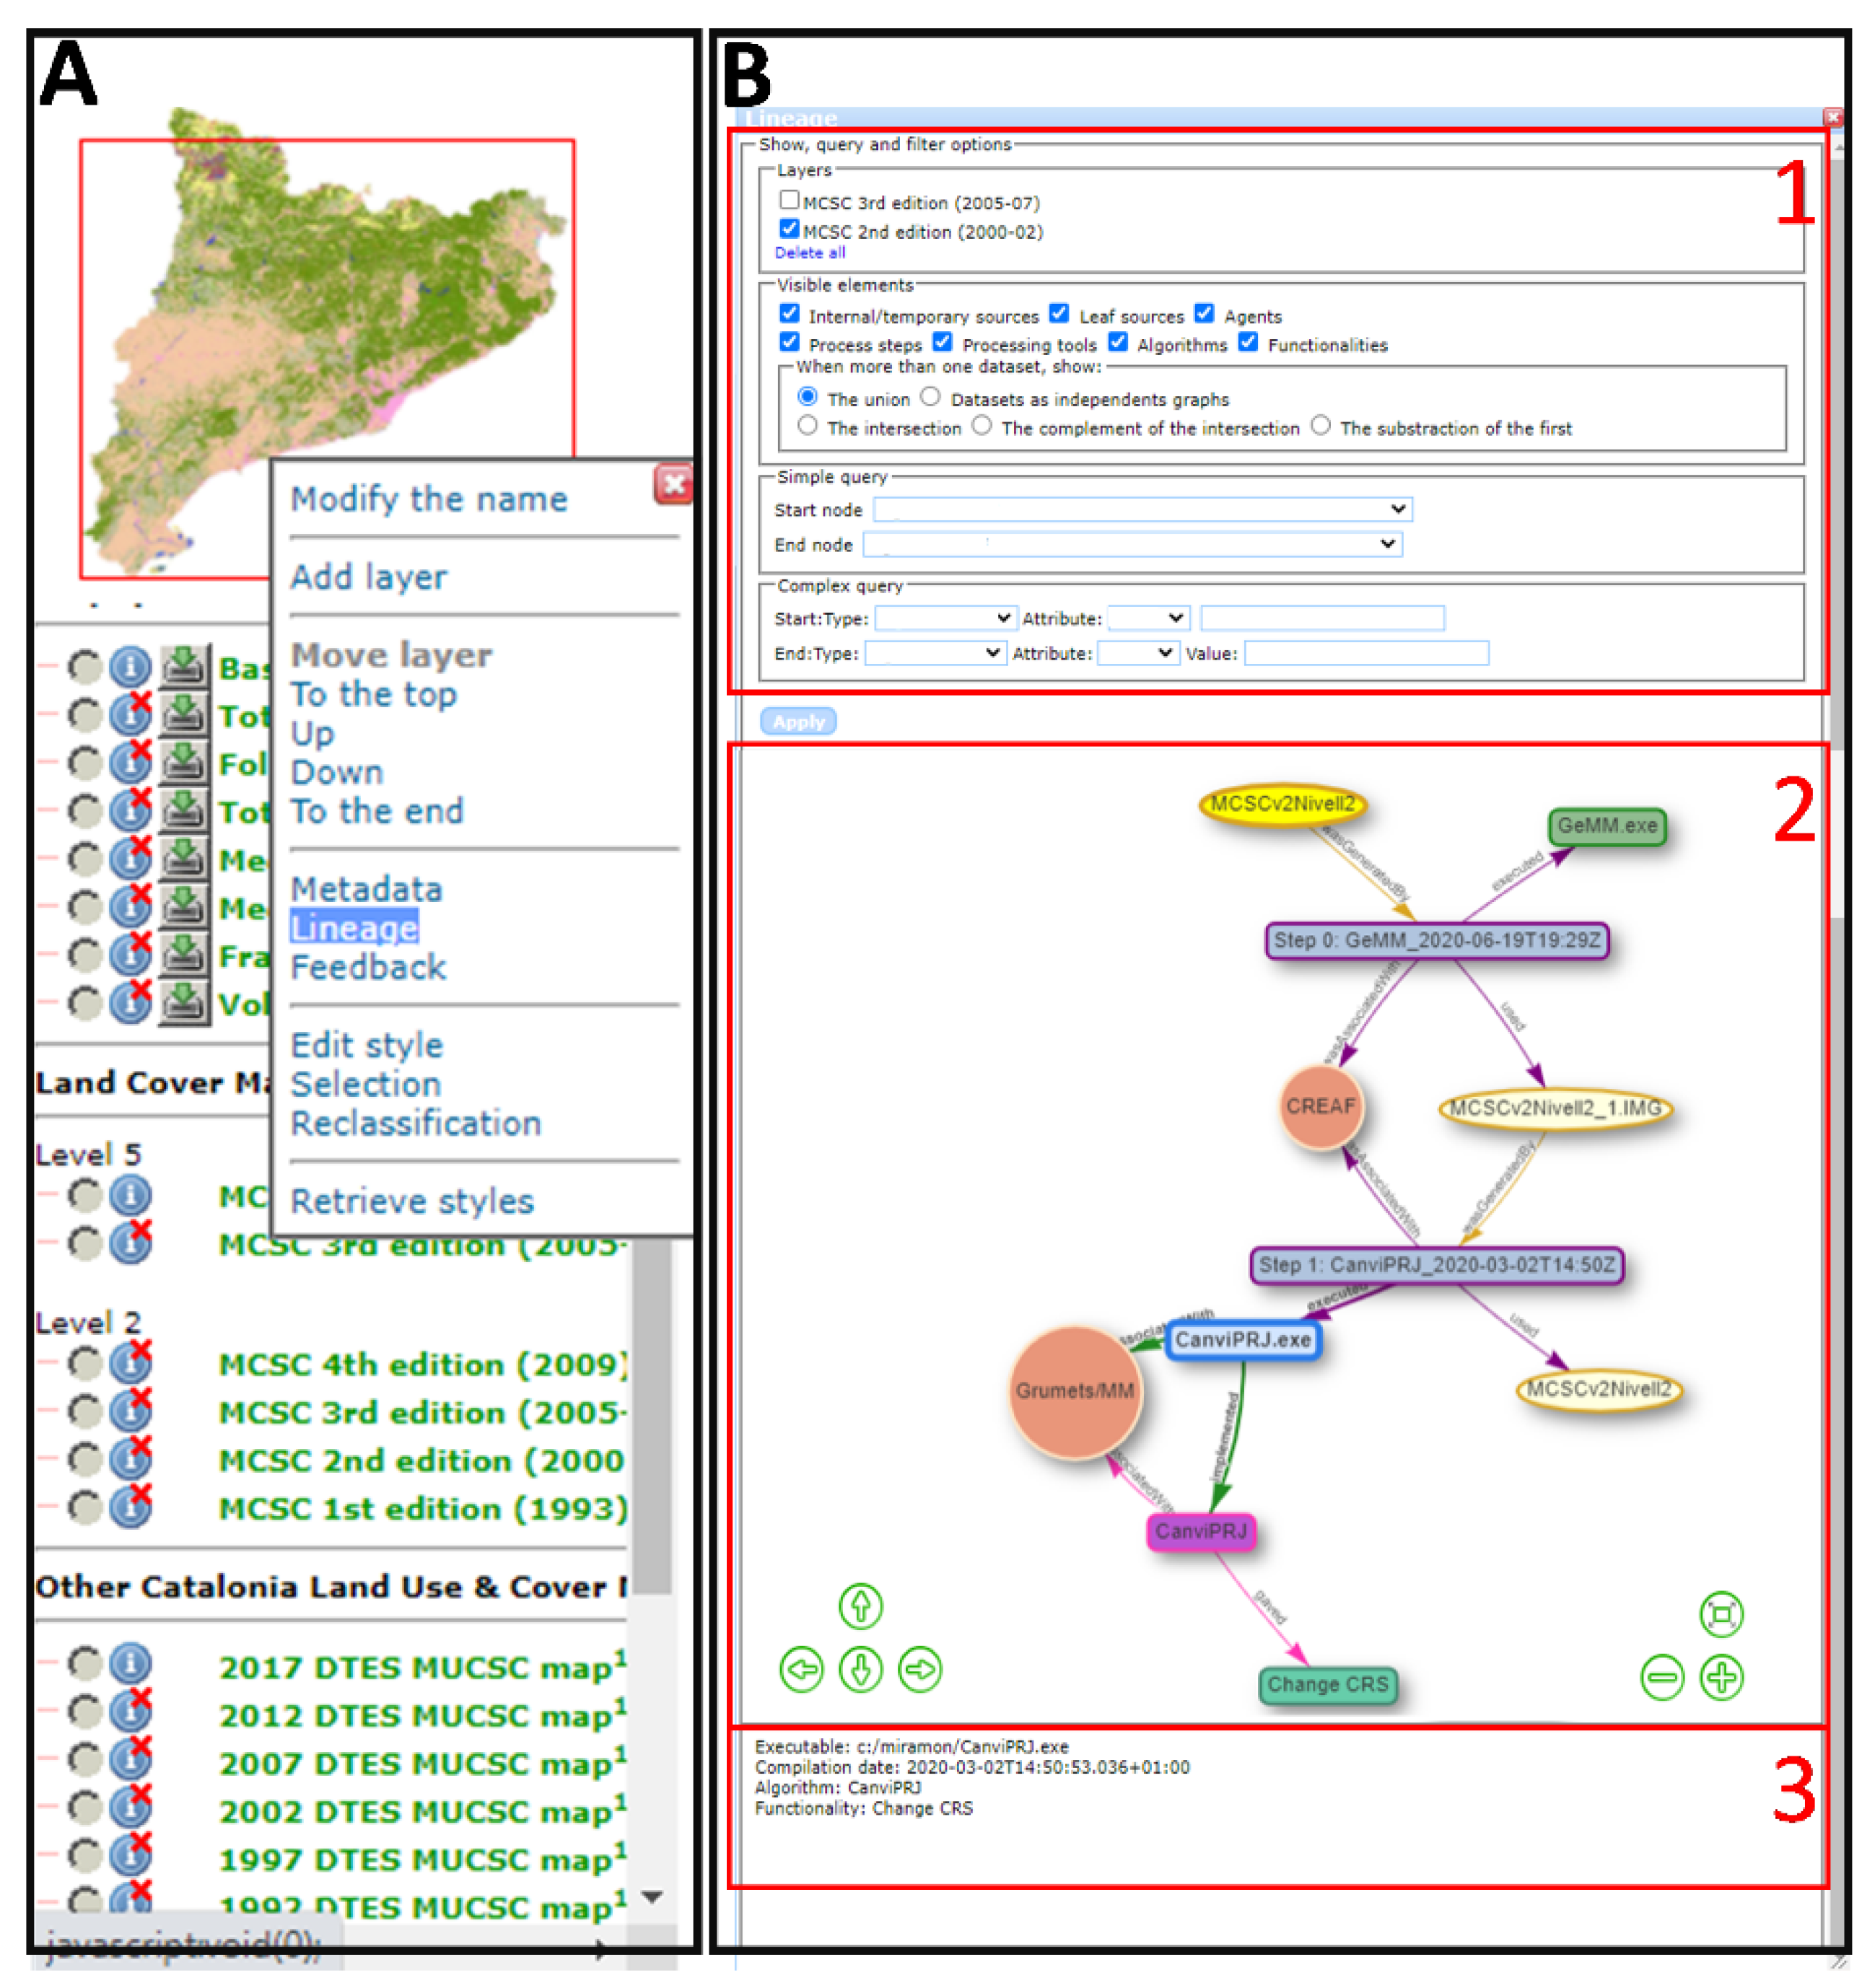Open the Start node dropdown
The image size is (1875, 1988).
pyautogui.click(x=1142, y=509)
